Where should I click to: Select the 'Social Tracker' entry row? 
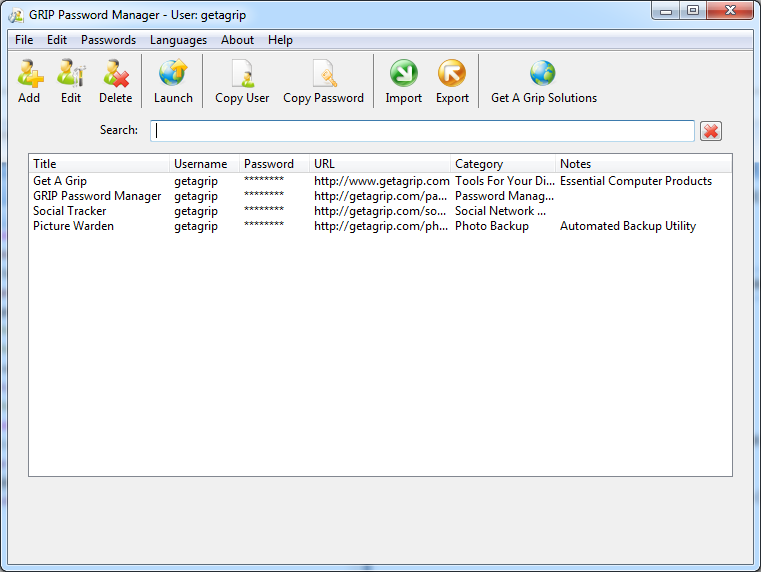coord(380,211)
